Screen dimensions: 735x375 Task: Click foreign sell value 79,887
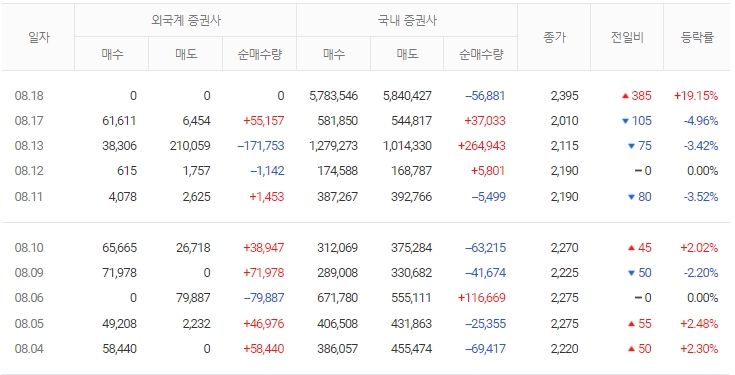(193, 298)
